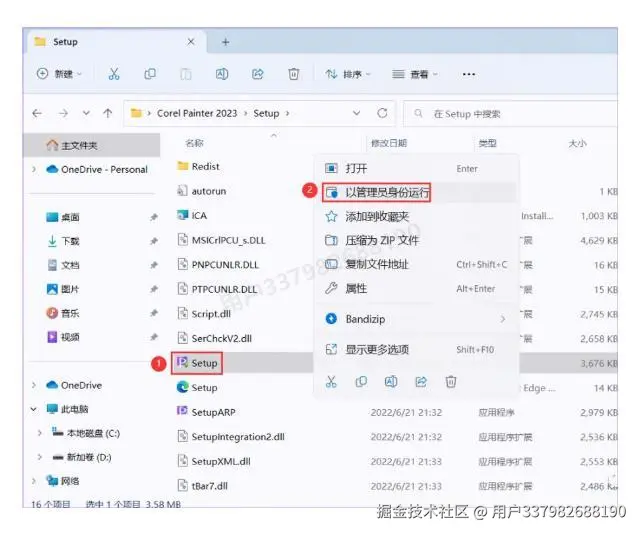Select the Redist folder
The image size is (641, 535).
tap(199, 166)
